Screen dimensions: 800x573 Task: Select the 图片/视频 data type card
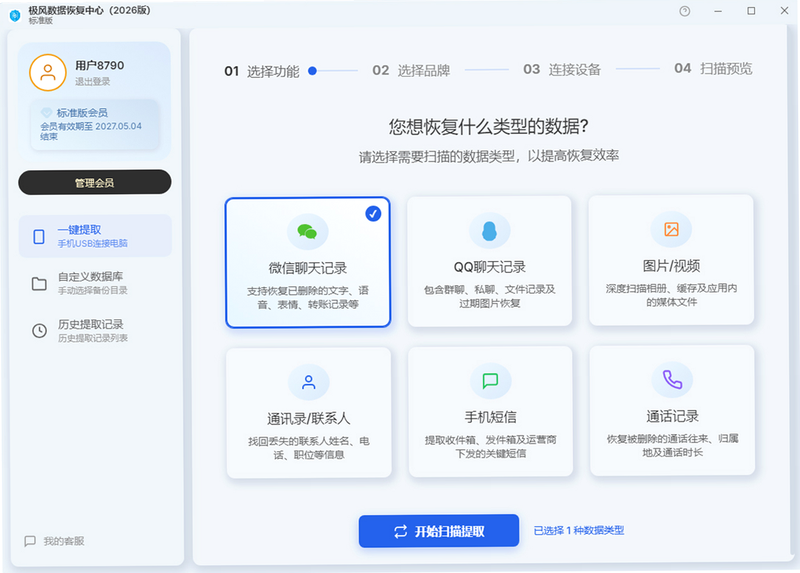coord(671,260)
